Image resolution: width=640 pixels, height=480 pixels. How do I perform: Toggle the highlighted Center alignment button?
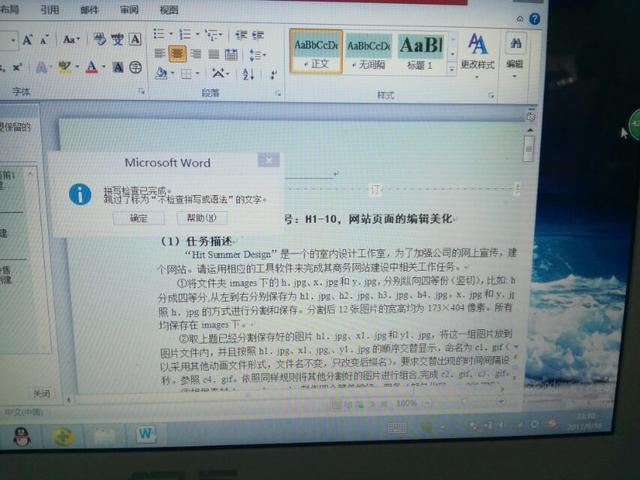click(177, 53)
